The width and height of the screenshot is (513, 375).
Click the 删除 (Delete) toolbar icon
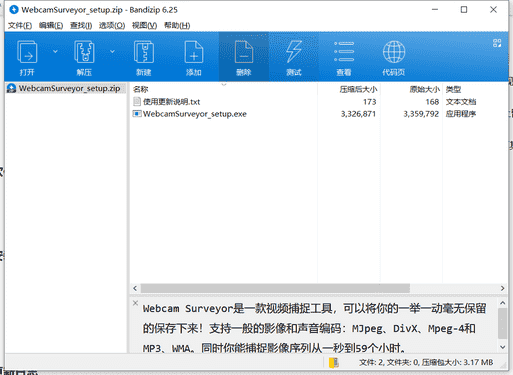coord(244,52)
